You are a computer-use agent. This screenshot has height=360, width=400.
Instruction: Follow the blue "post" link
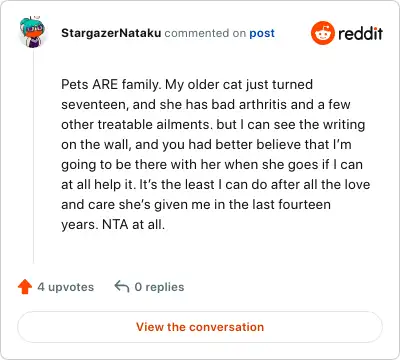[x=262, y=33]
